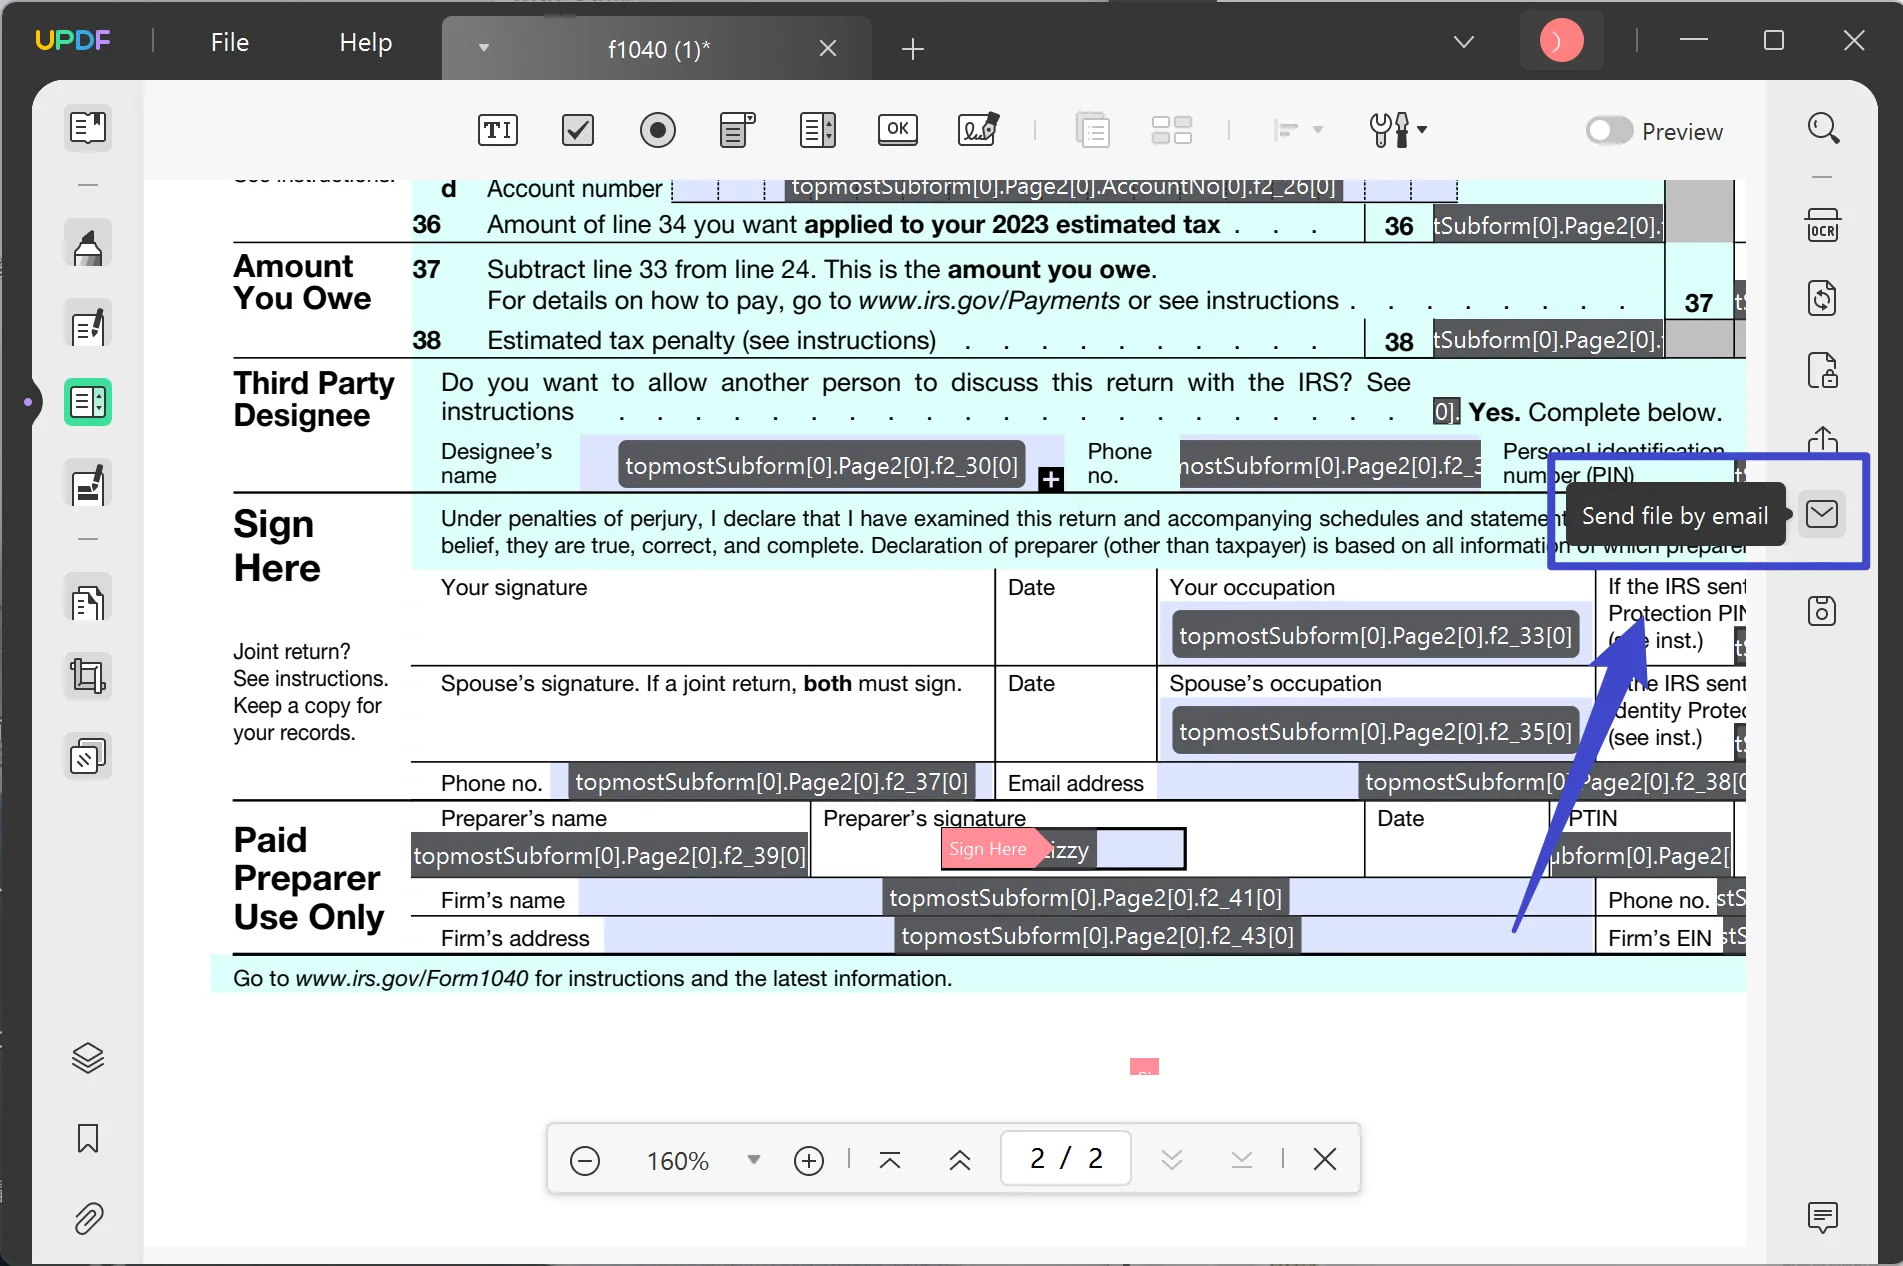Select the Your occupation field f2_33
Viewport: 1903px width, 1266px height.
[1375, 635]
